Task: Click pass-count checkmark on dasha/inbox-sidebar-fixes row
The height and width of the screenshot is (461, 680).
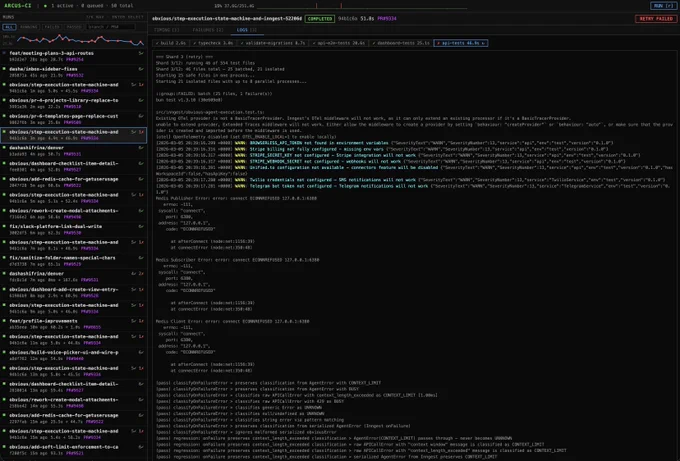Action: click(141, 69)
